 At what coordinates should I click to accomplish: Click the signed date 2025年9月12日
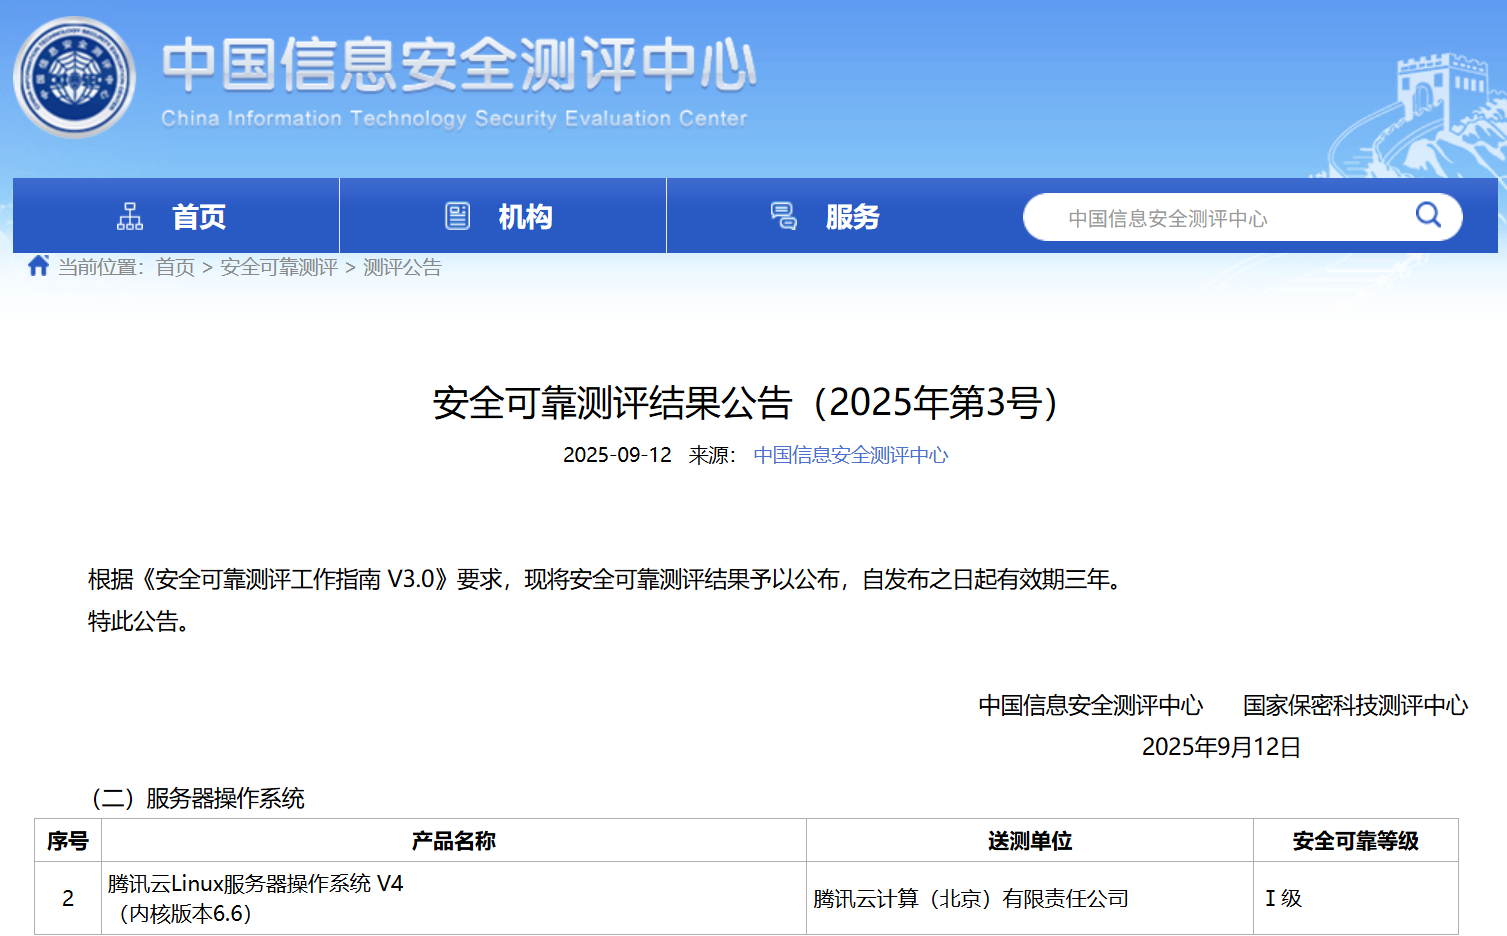pos(1221,747)
